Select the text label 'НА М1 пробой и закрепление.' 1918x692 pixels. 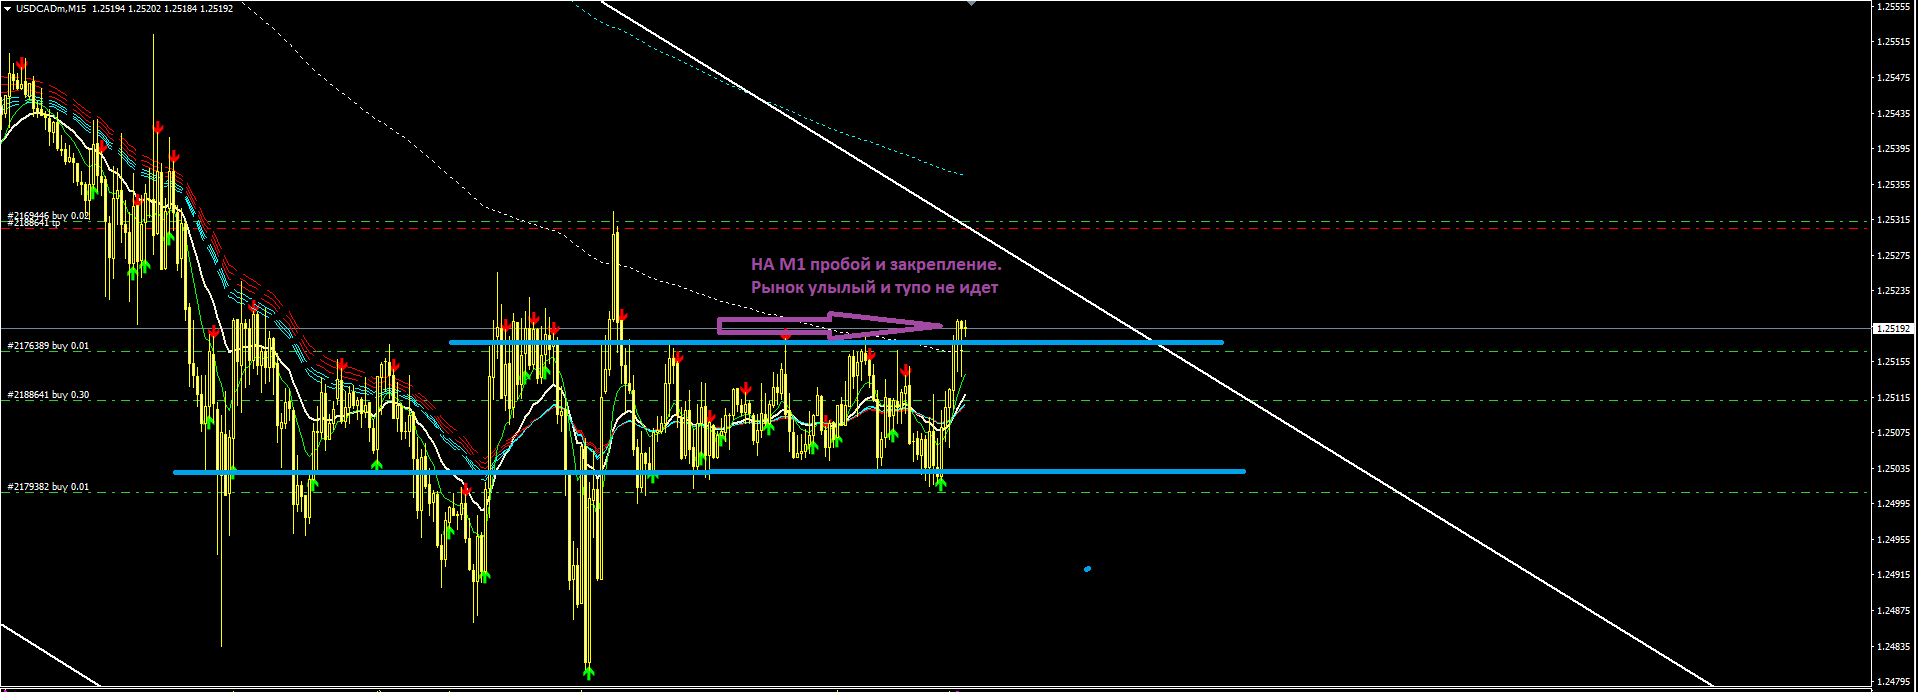click(876, 264)
